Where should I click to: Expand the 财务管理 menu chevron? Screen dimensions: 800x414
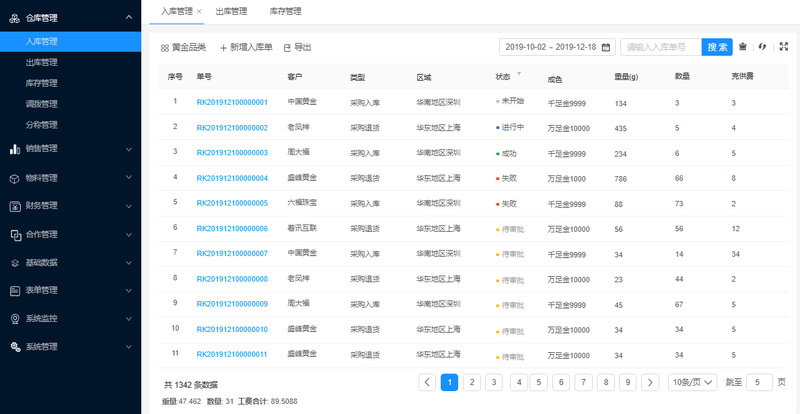129,206
